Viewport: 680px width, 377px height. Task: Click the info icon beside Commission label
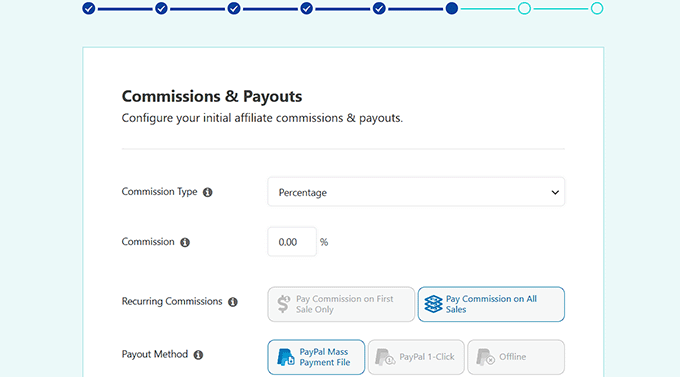[x=185, y=242]
